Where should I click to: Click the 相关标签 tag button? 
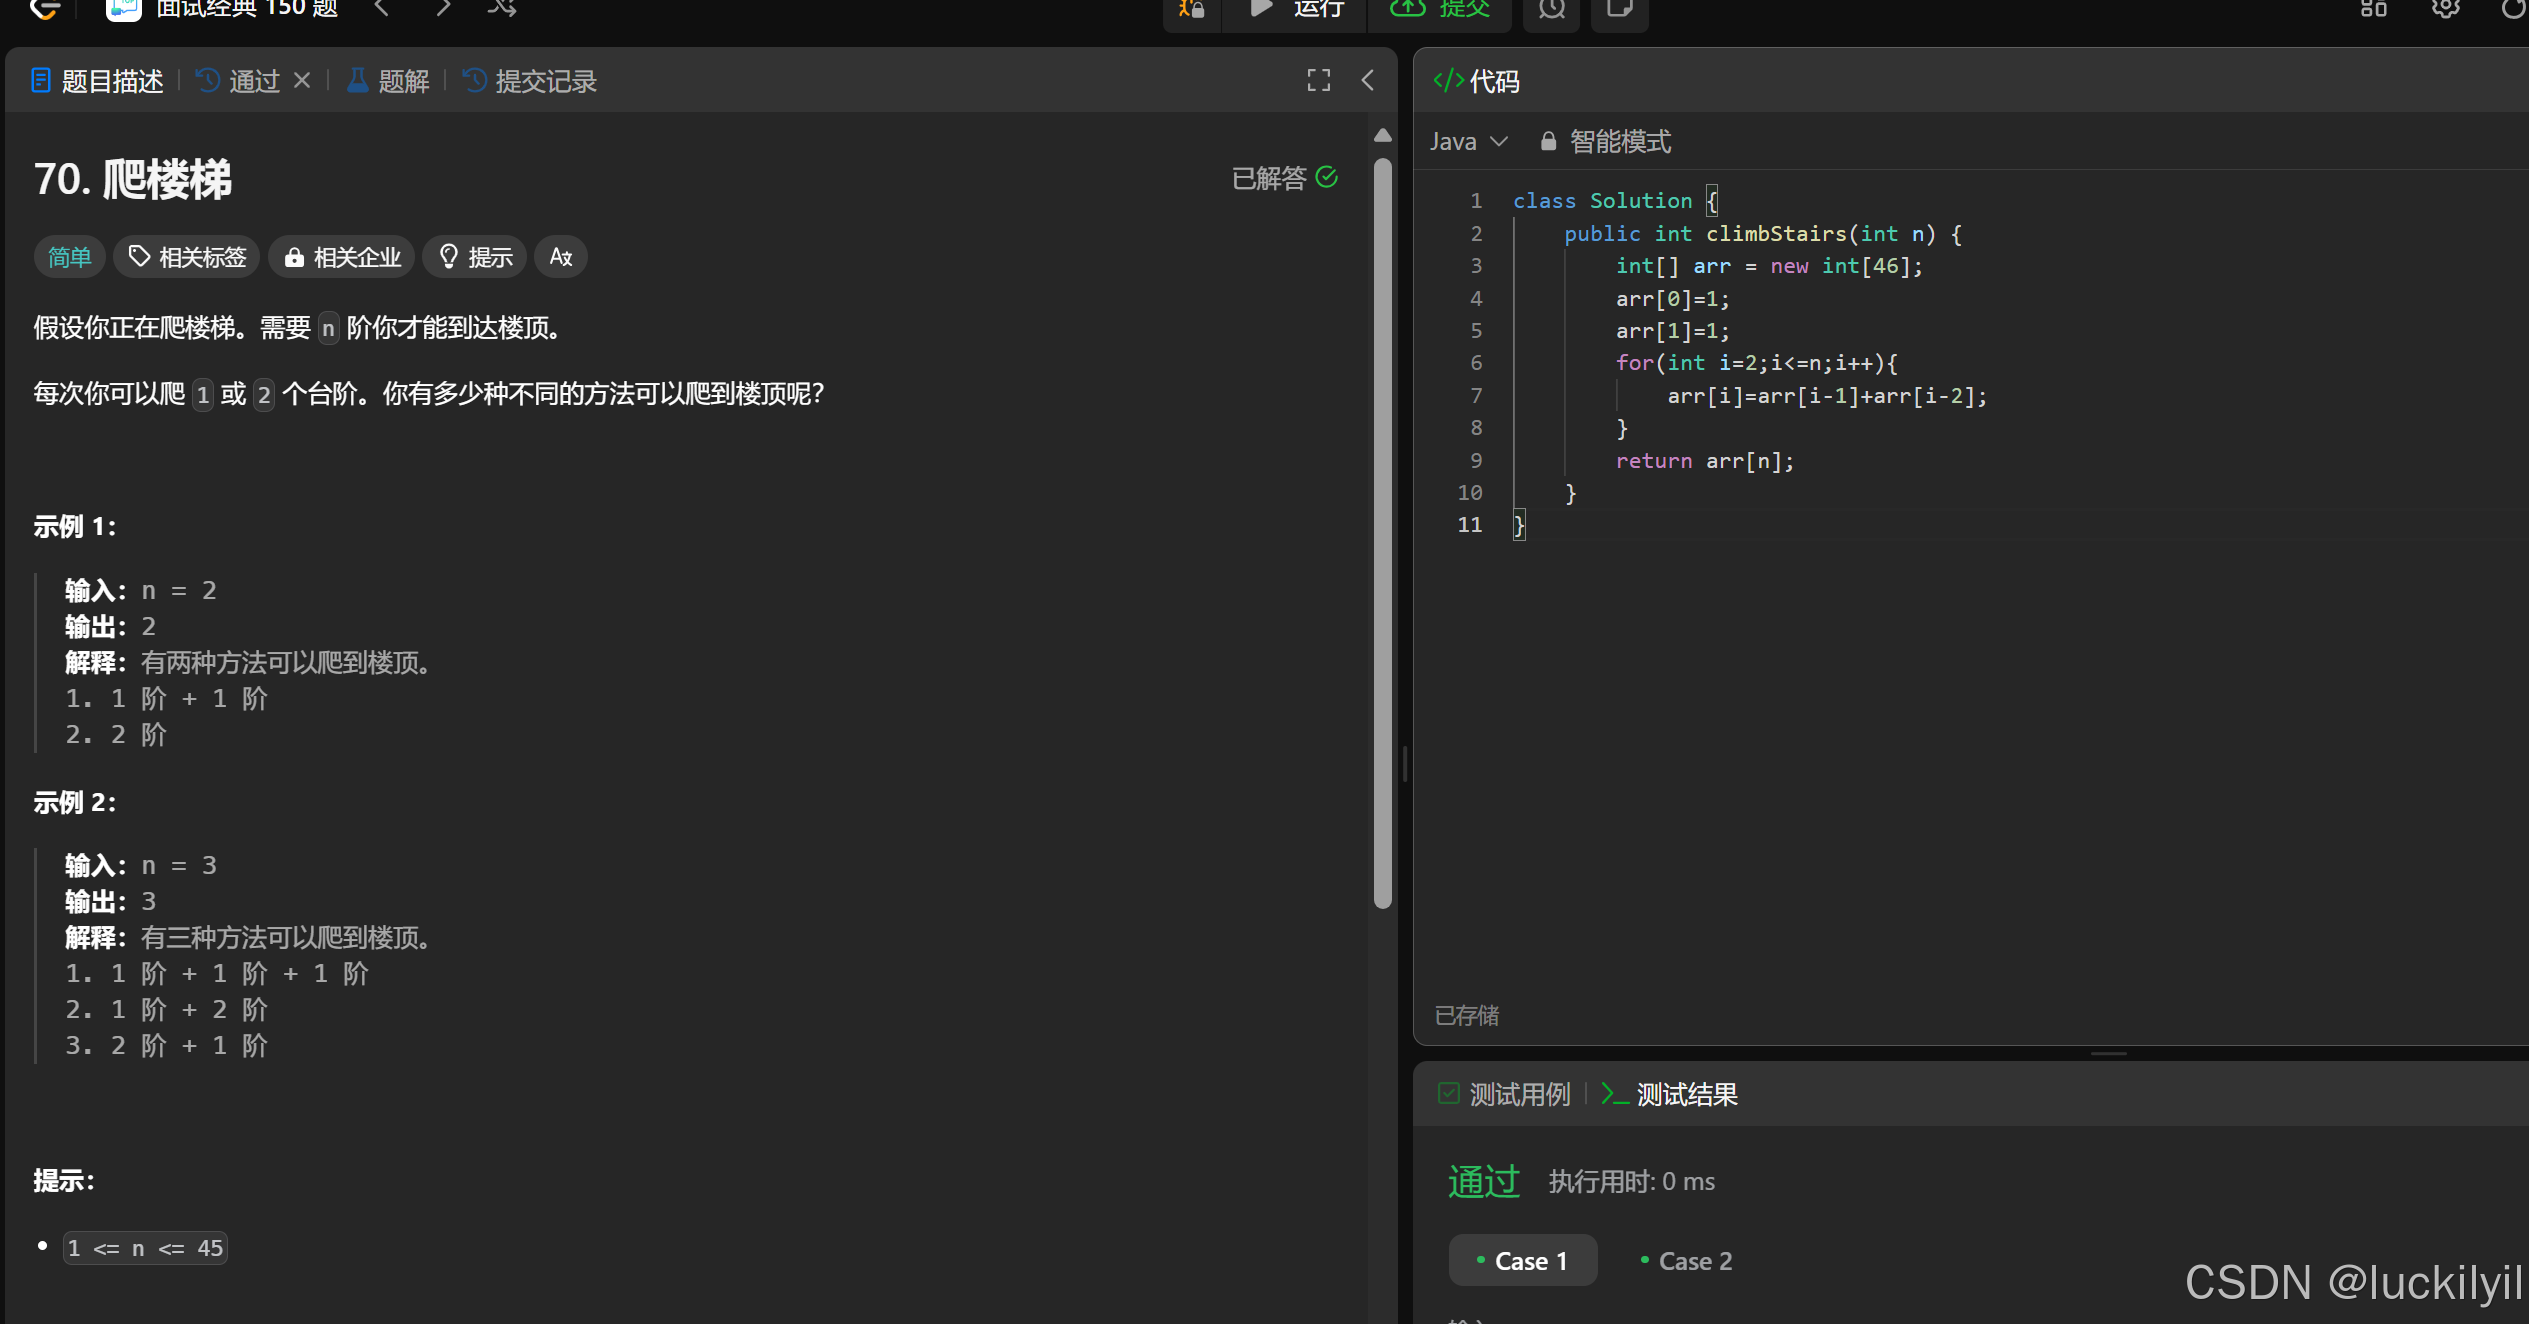coord(187,257)
